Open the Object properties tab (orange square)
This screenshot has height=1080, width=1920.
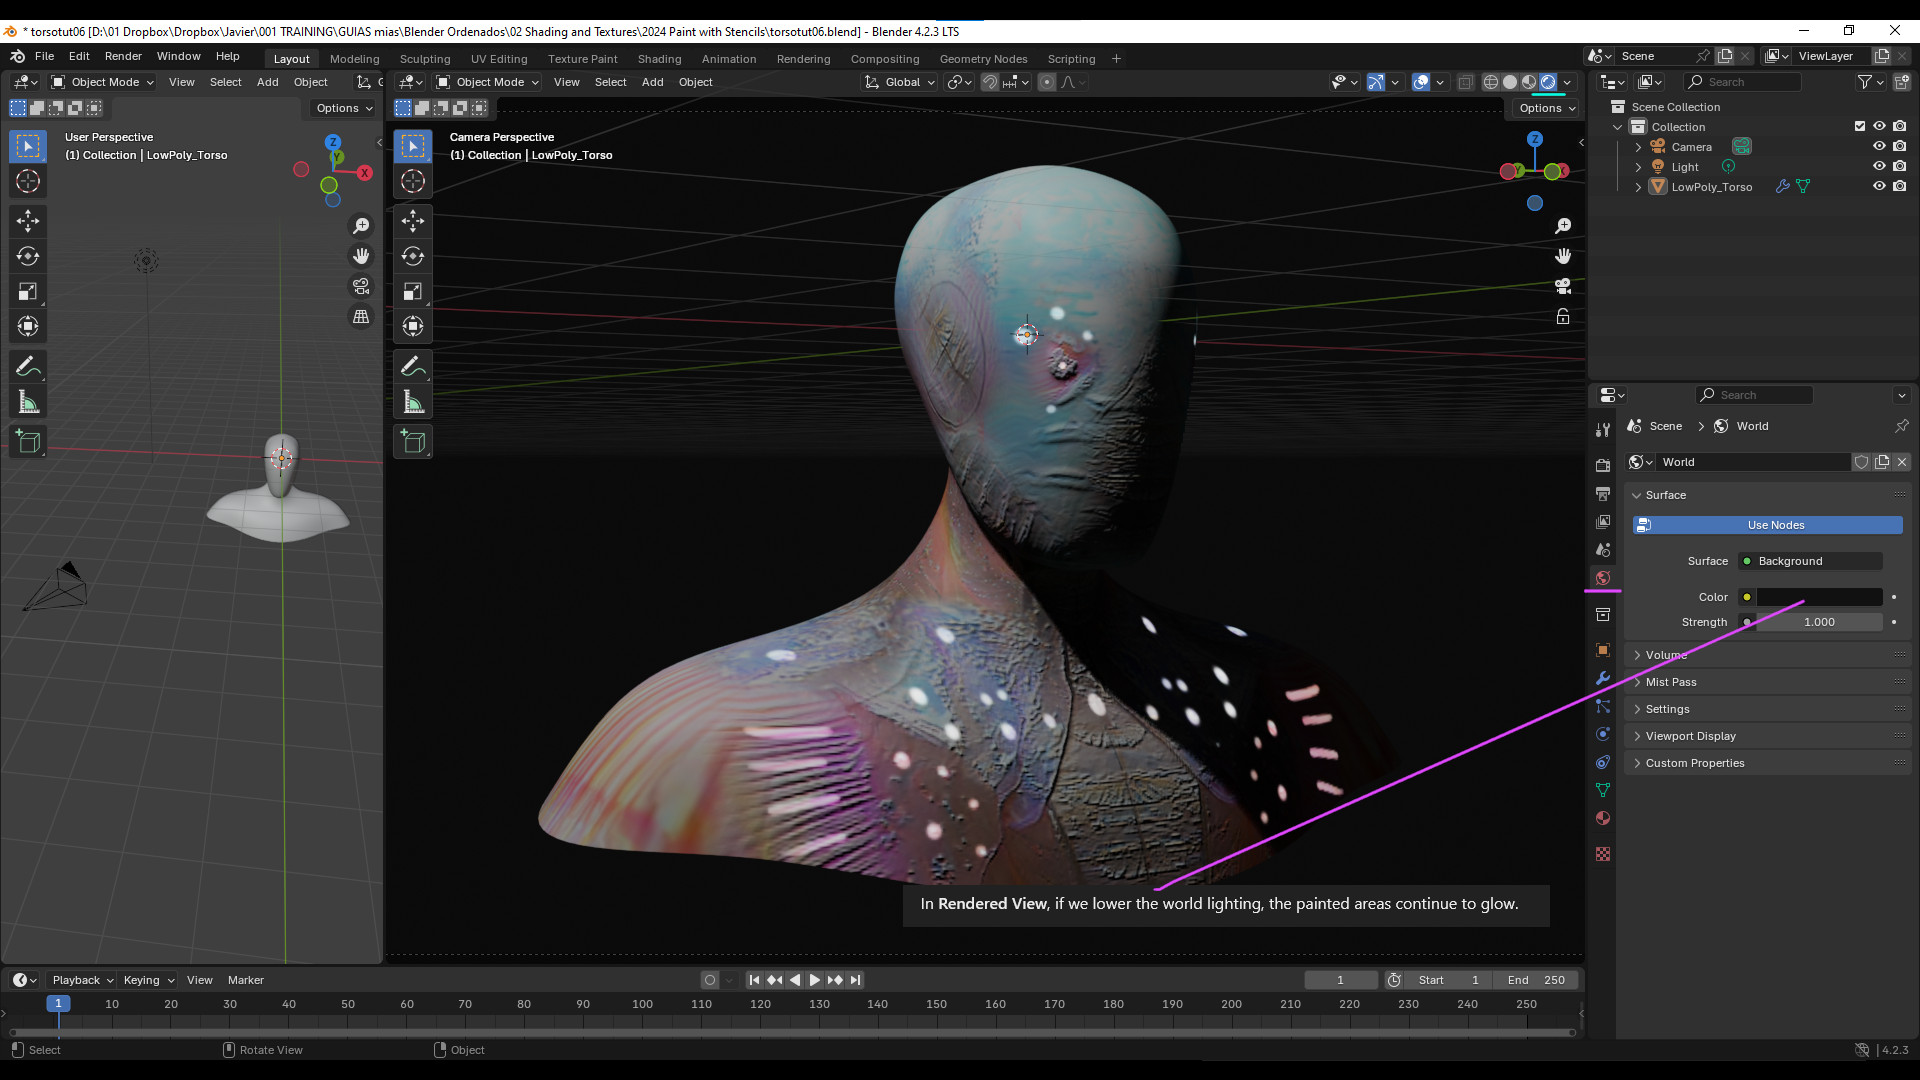[1603, 650]
